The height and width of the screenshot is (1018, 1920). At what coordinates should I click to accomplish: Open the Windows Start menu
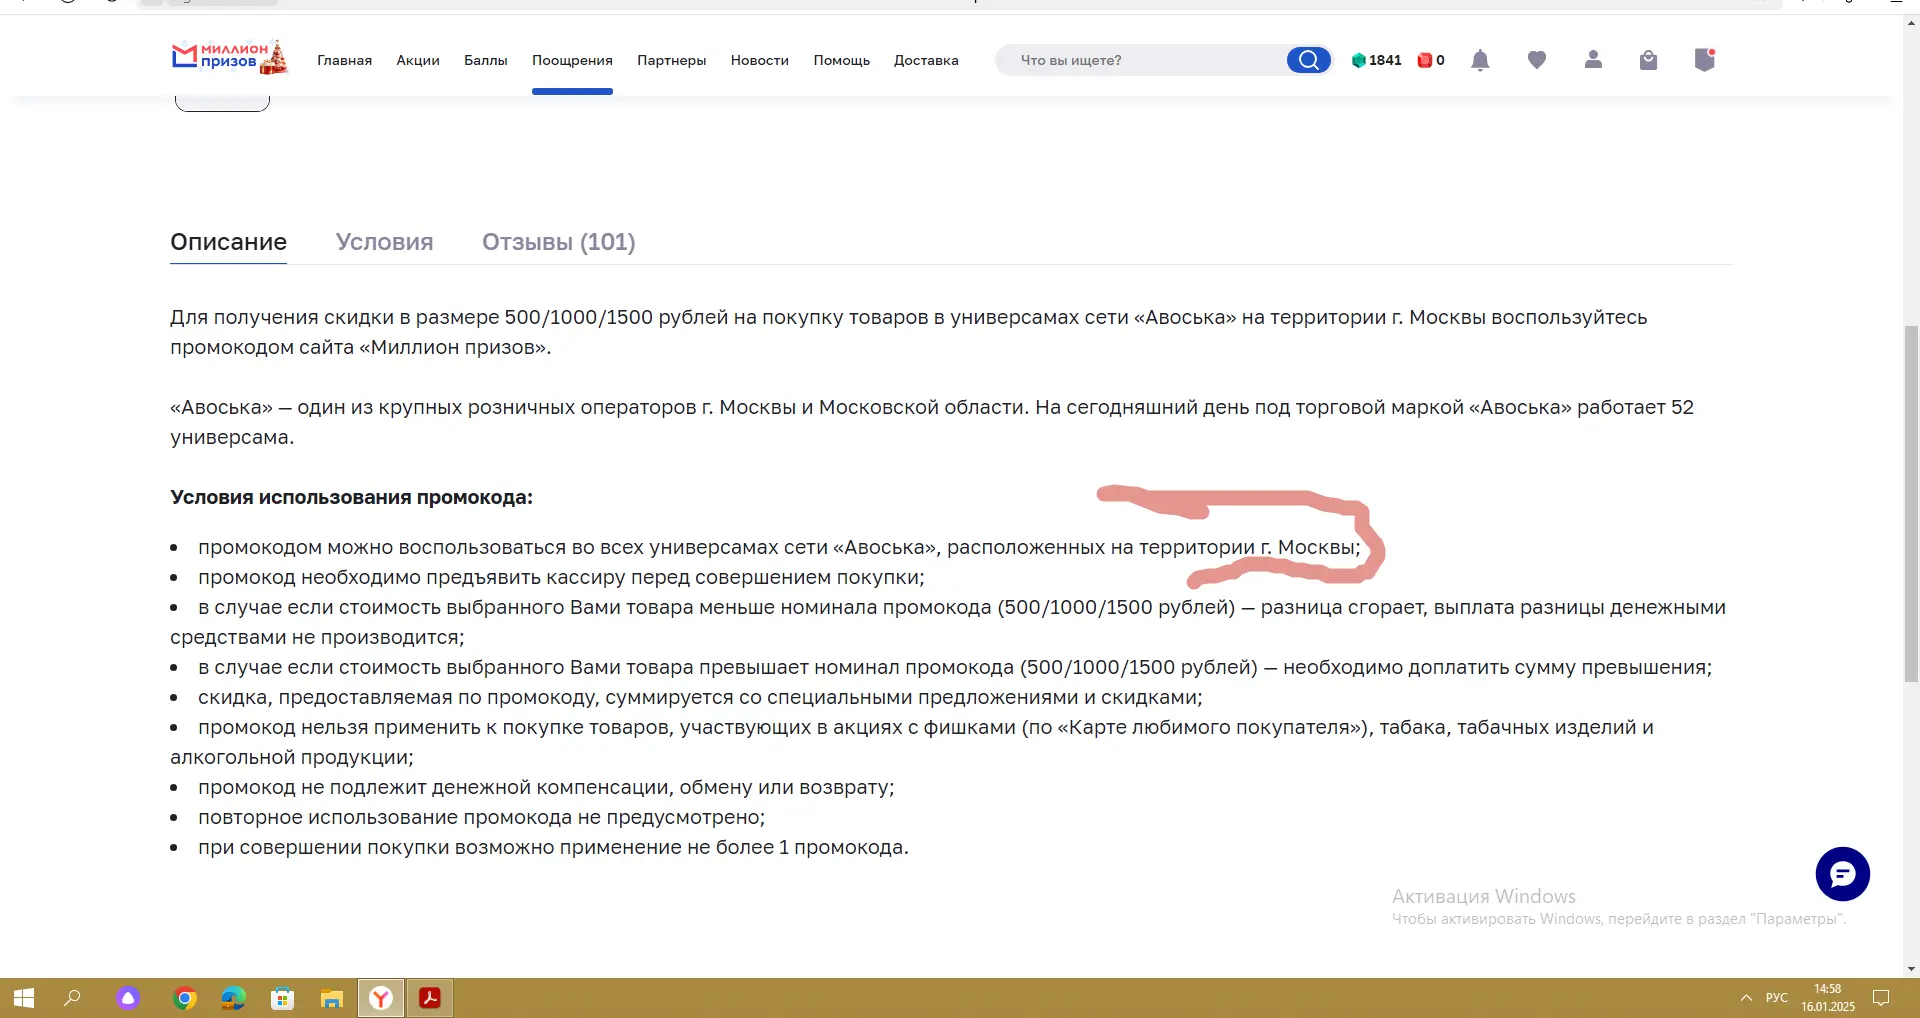(24, 998)
